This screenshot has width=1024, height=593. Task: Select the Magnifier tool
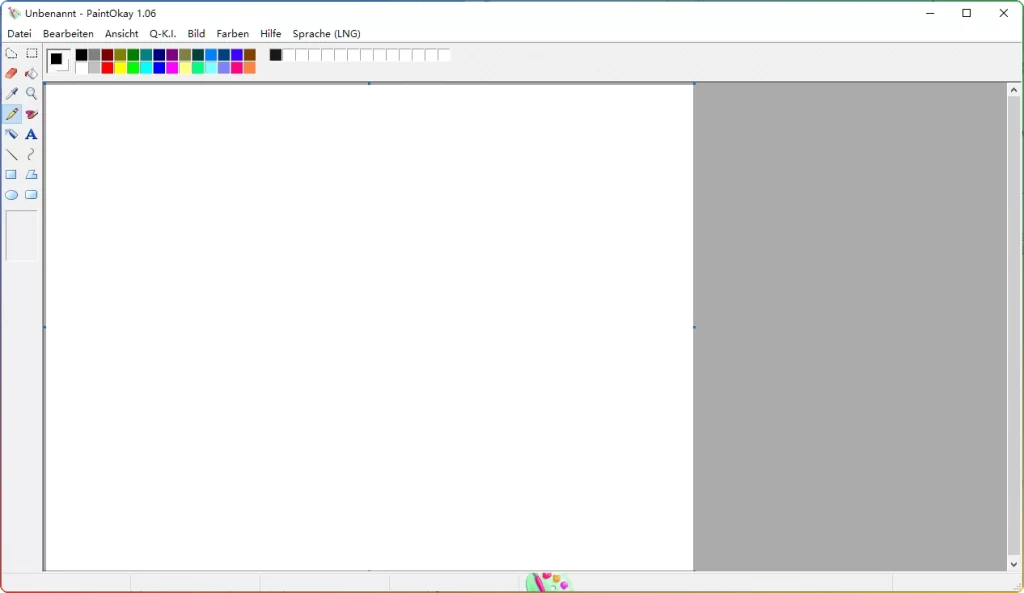tap(31, 93)
